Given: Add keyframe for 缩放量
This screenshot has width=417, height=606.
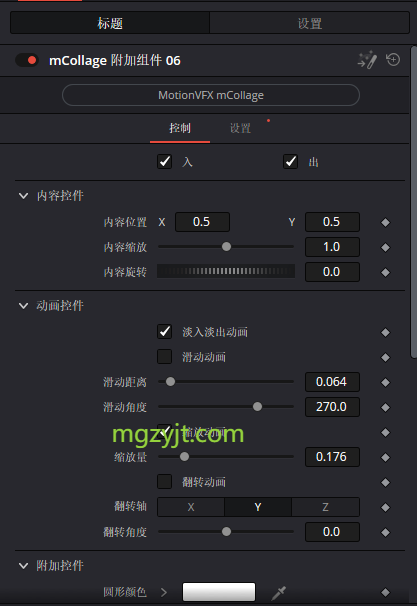Looking at the screenshot, I should click(x=385, y=457).
